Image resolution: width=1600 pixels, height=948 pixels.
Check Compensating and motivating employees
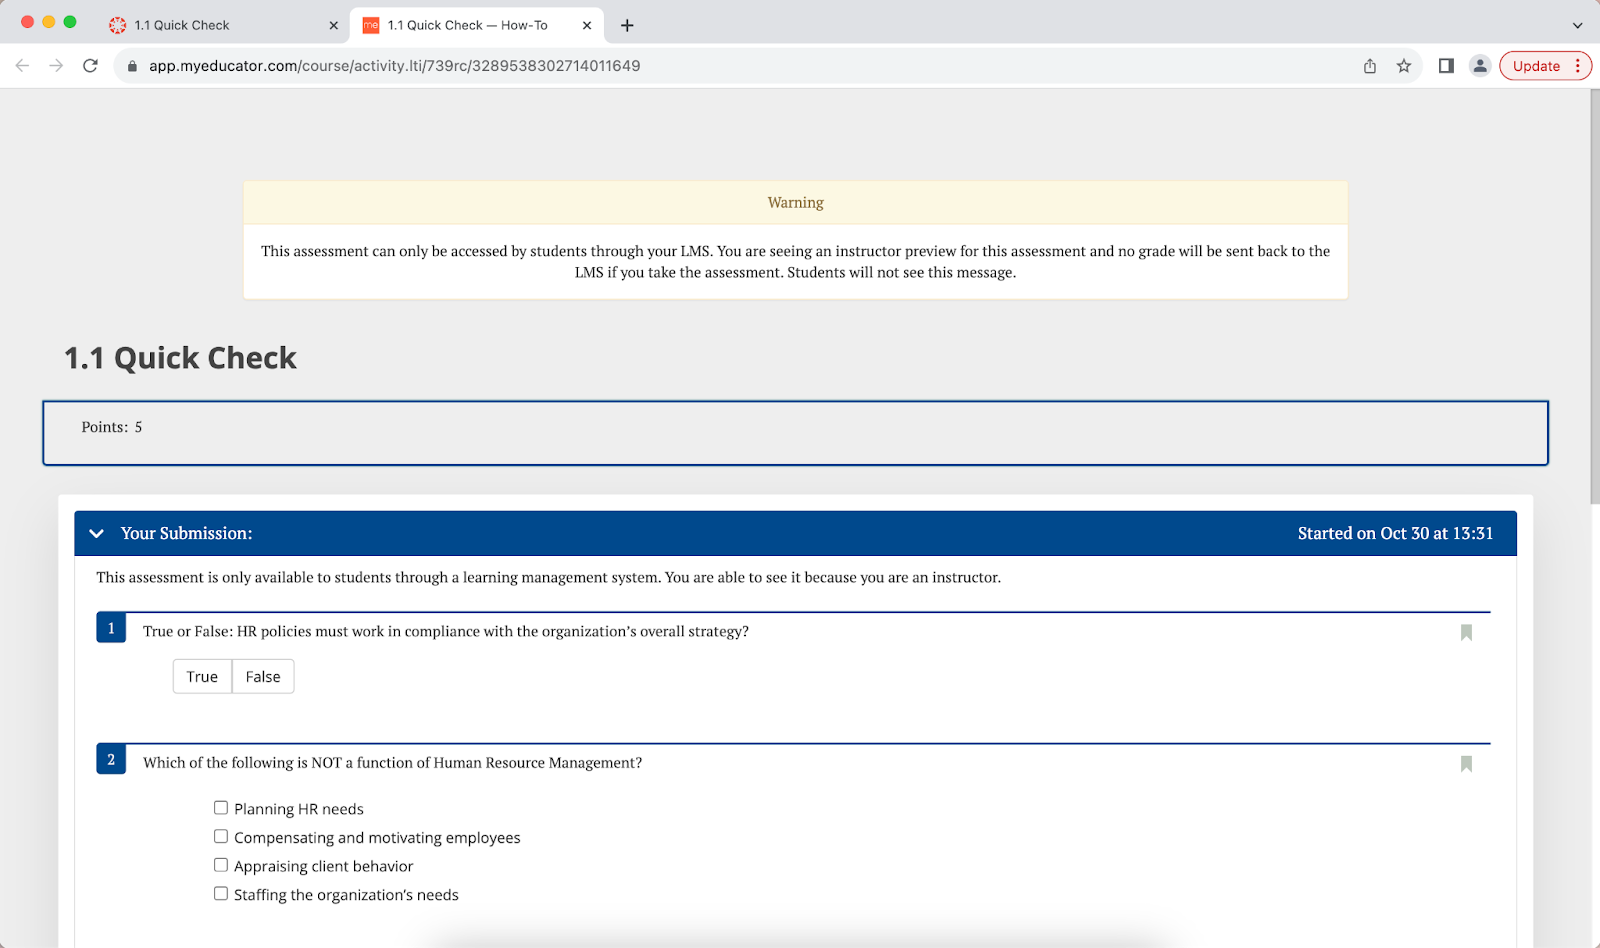click(221, 836)
